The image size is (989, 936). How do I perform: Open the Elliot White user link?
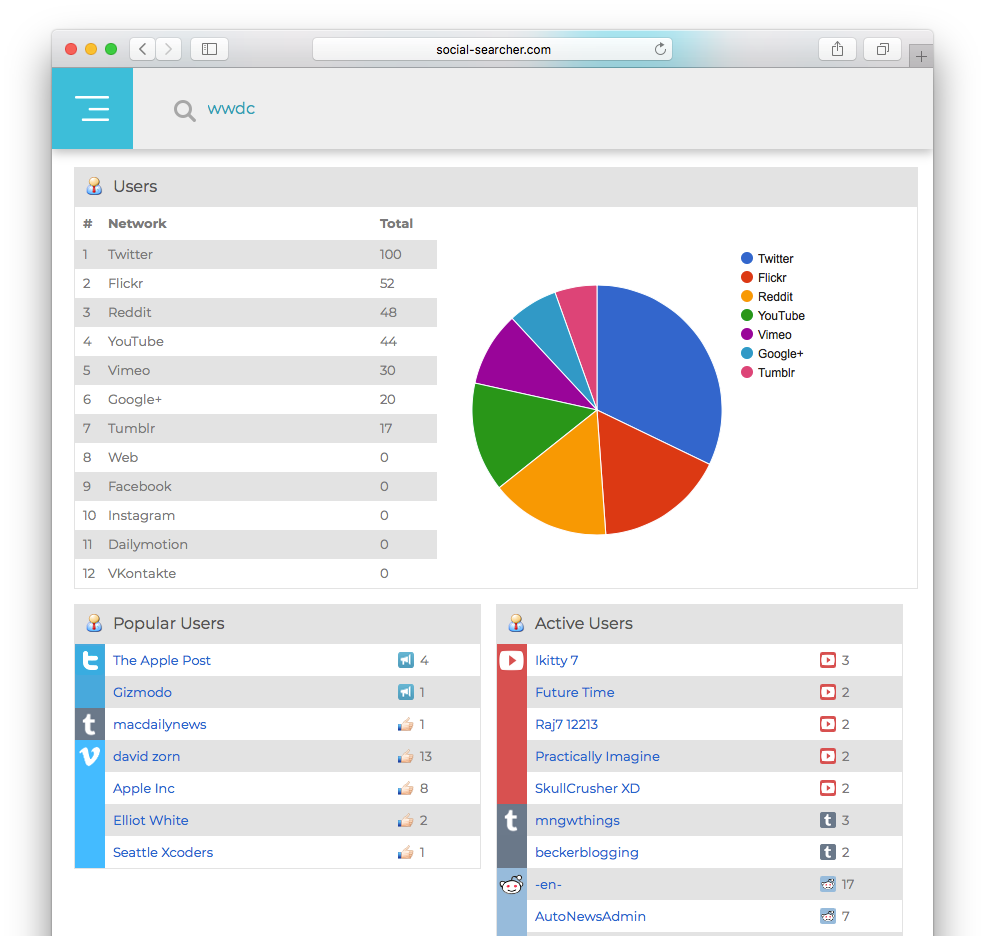click(151, 820)
